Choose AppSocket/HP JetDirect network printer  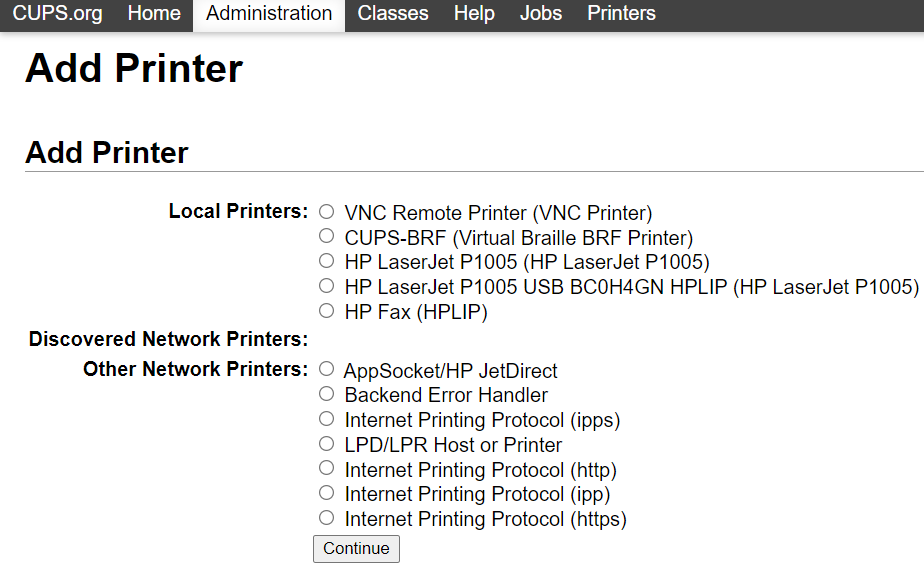click(326, 370)
